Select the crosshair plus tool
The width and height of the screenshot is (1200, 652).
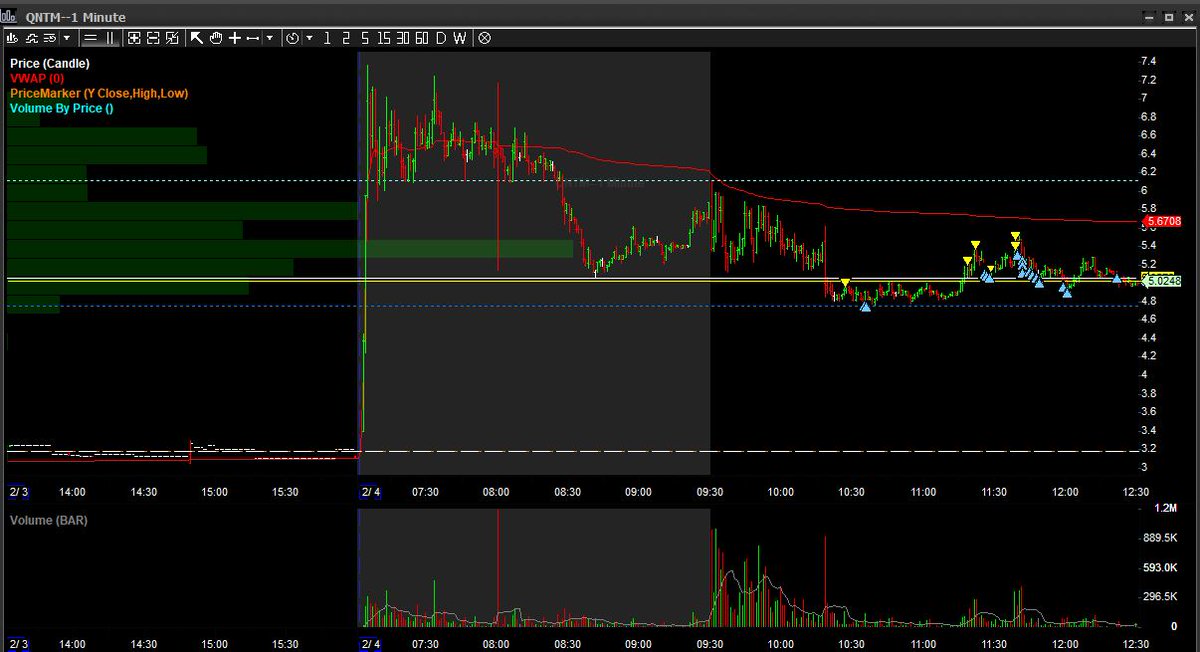(235, 38)
